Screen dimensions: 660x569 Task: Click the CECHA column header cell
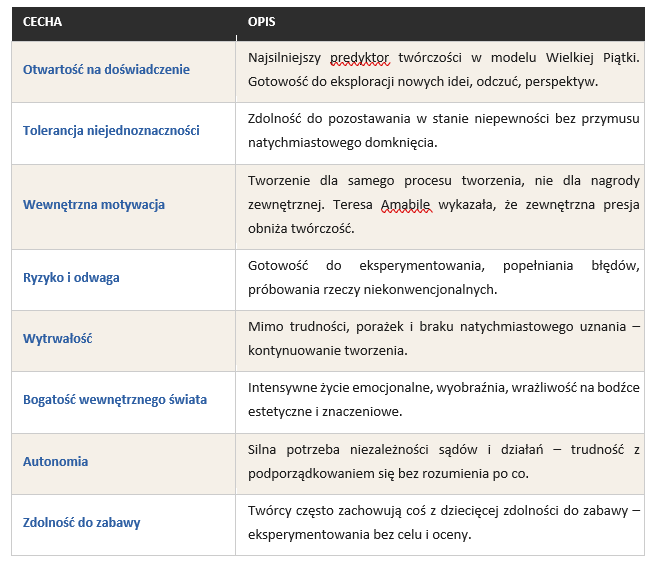[x=41, y=22]
